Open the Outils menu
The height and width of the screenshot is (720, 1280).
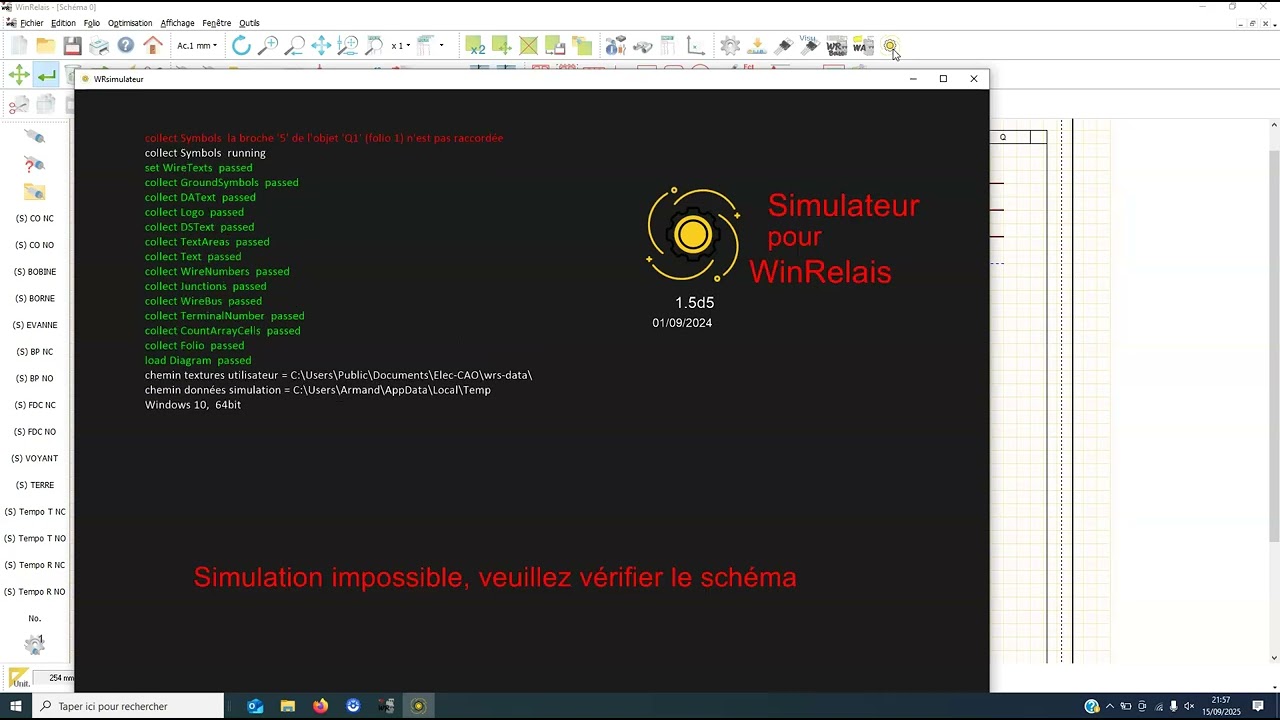click(x=249, y=23)
